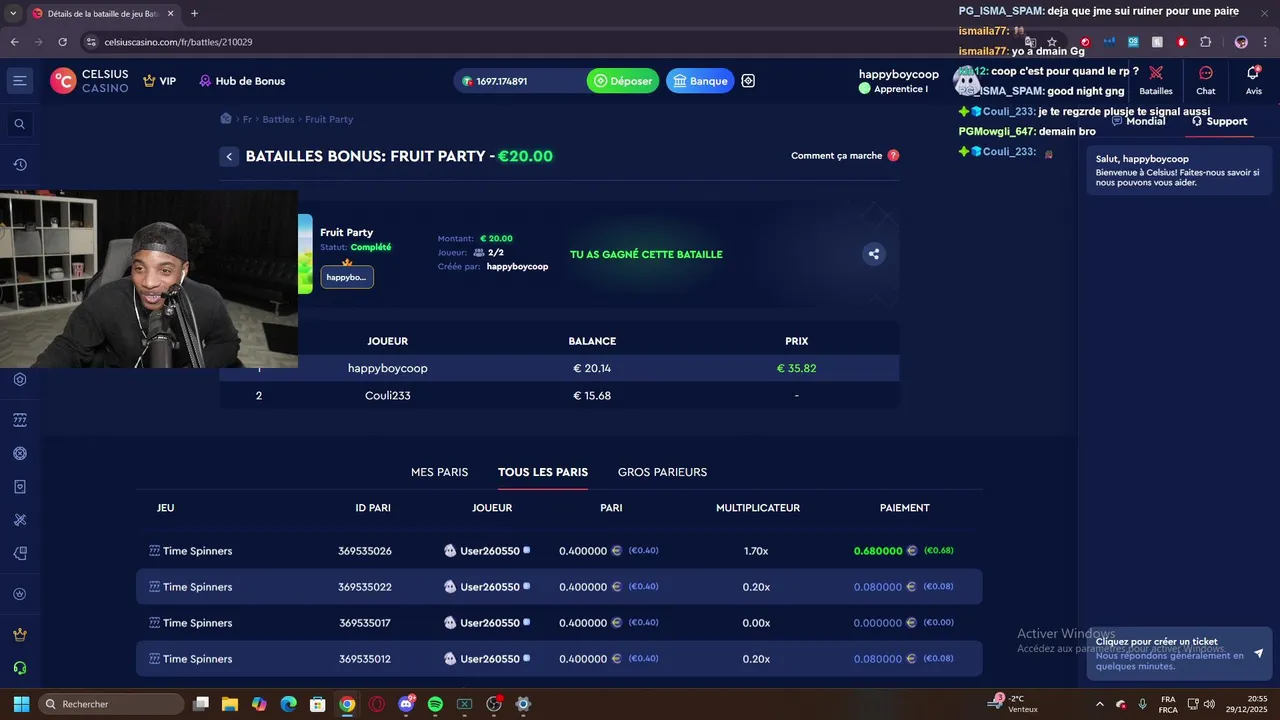
Task: Open the Mondial chat tab
Action: 1138,121
